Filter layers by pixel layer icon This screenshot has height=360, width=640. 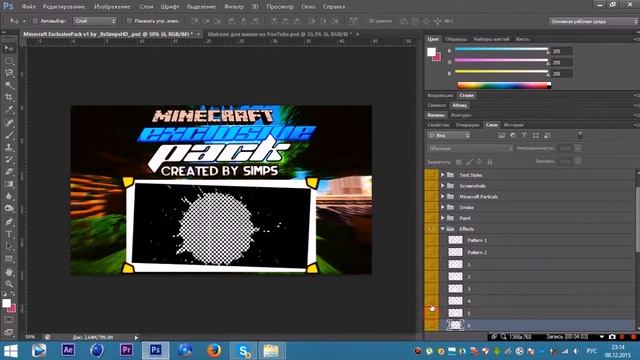502,135
